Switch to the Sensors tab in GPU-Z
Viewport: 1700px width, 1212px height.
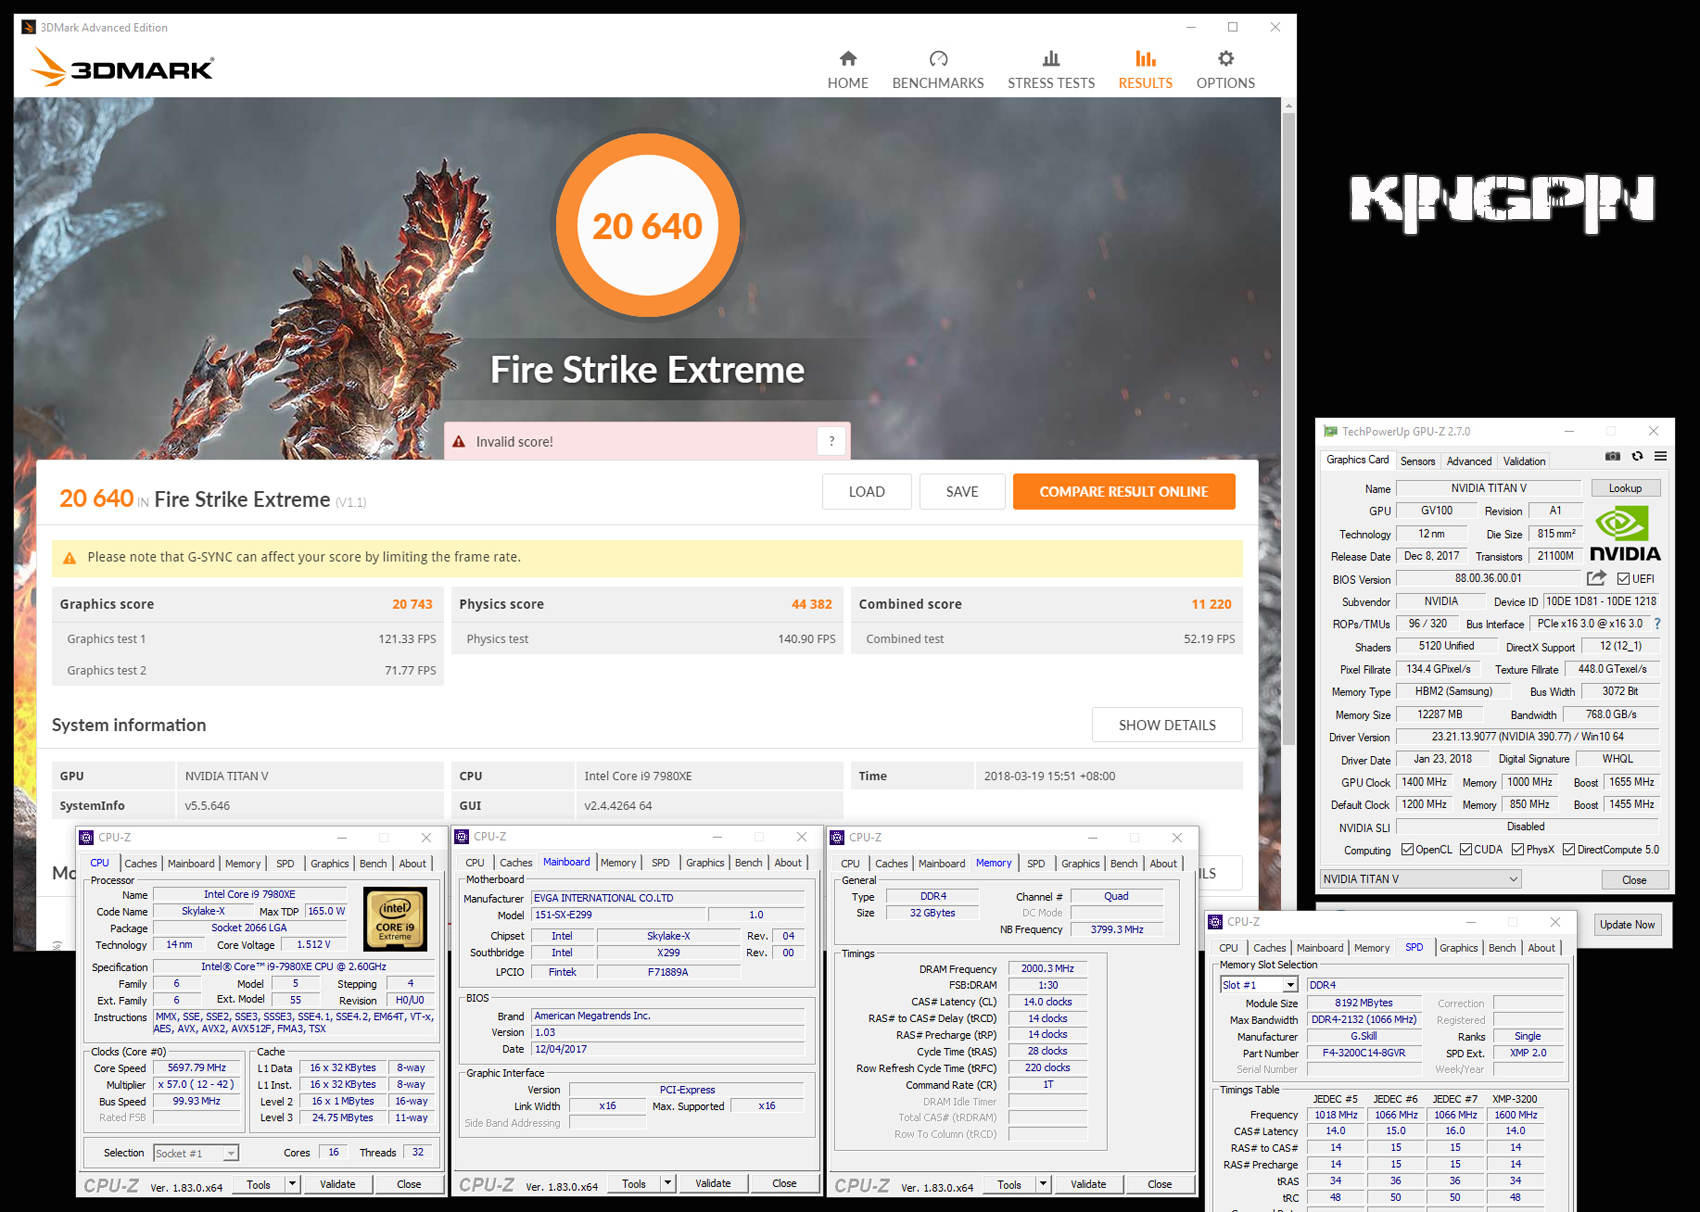coord(1418,461)
